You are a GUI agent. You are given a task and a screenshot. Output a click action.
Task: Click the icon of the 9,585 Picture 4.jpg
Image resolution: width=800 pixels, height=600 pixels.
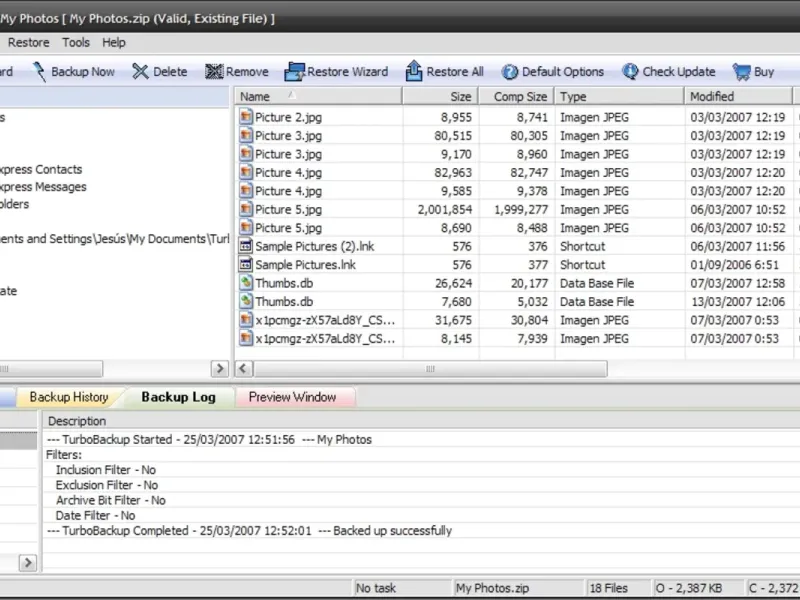[246, 190]
